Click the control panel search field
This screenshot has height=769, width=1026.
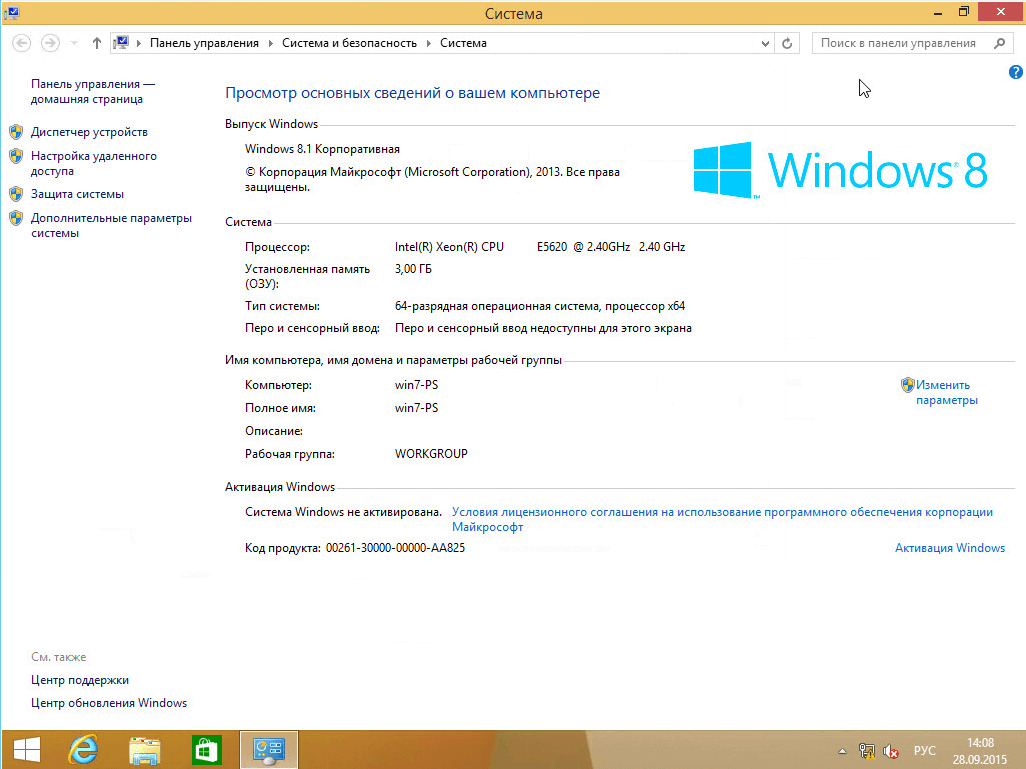point(898,43)
